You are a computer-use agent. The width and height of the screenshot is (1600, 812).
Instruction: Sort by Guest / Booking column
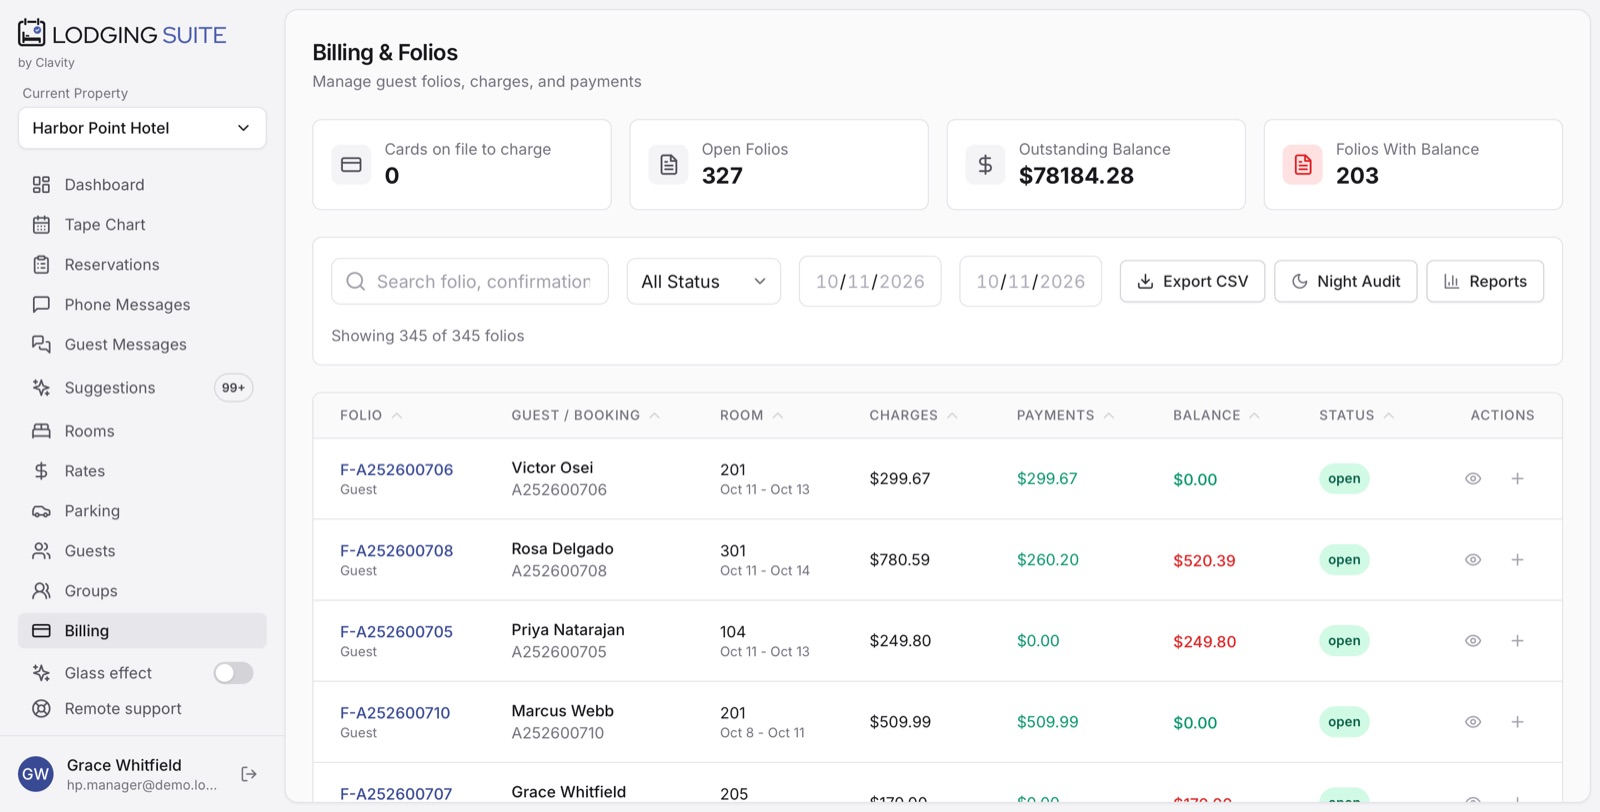586,415
